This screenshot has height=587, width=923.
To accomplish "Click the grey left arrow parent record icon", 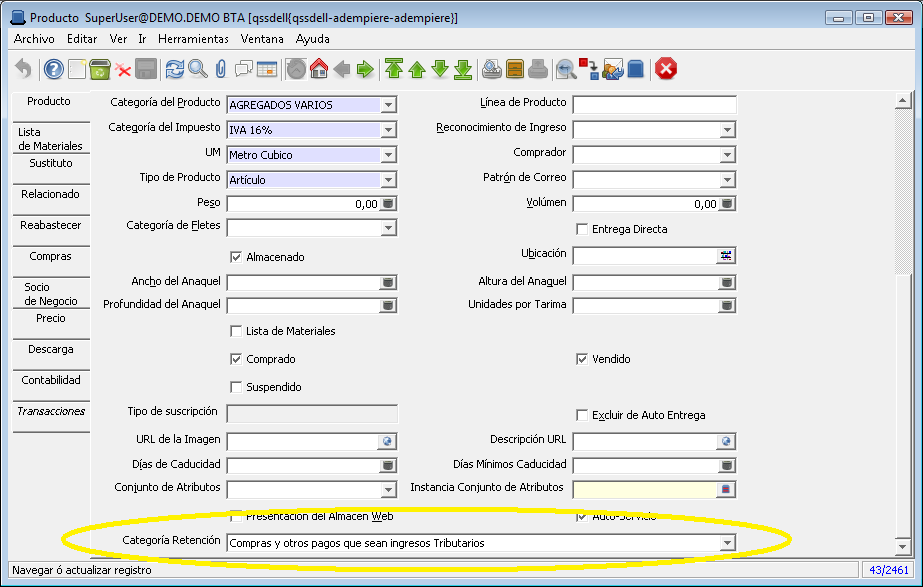I will click(342, 69).
